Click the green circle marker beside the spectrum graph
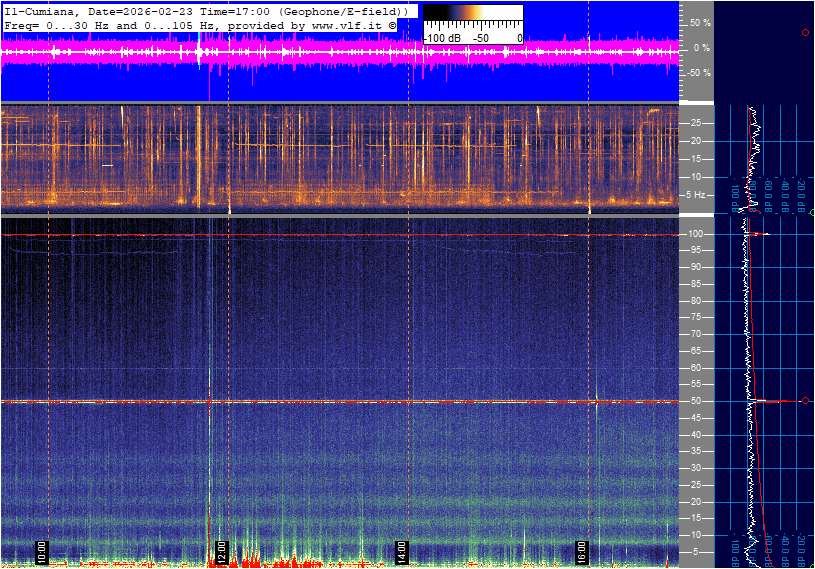 (x=812, y=212)
